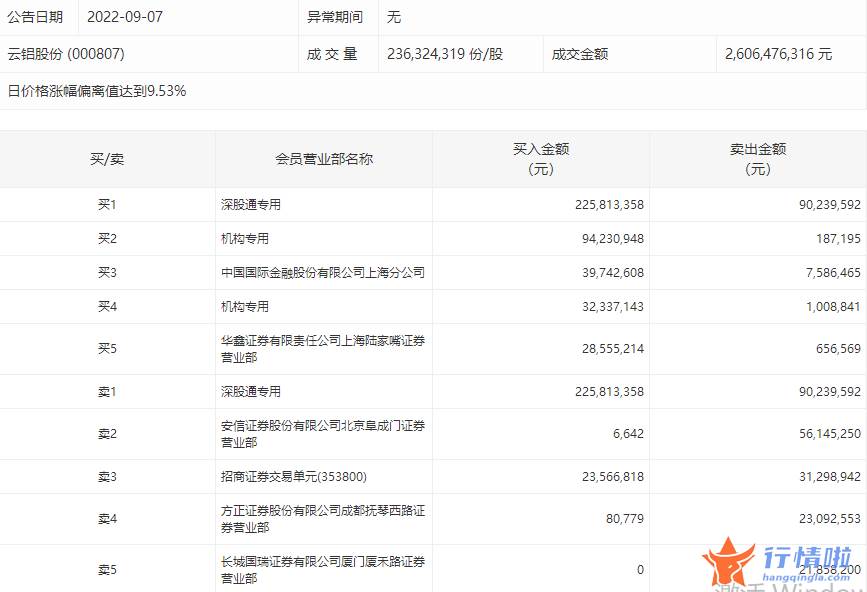Select the 卖3 row label

click(107, 476)
